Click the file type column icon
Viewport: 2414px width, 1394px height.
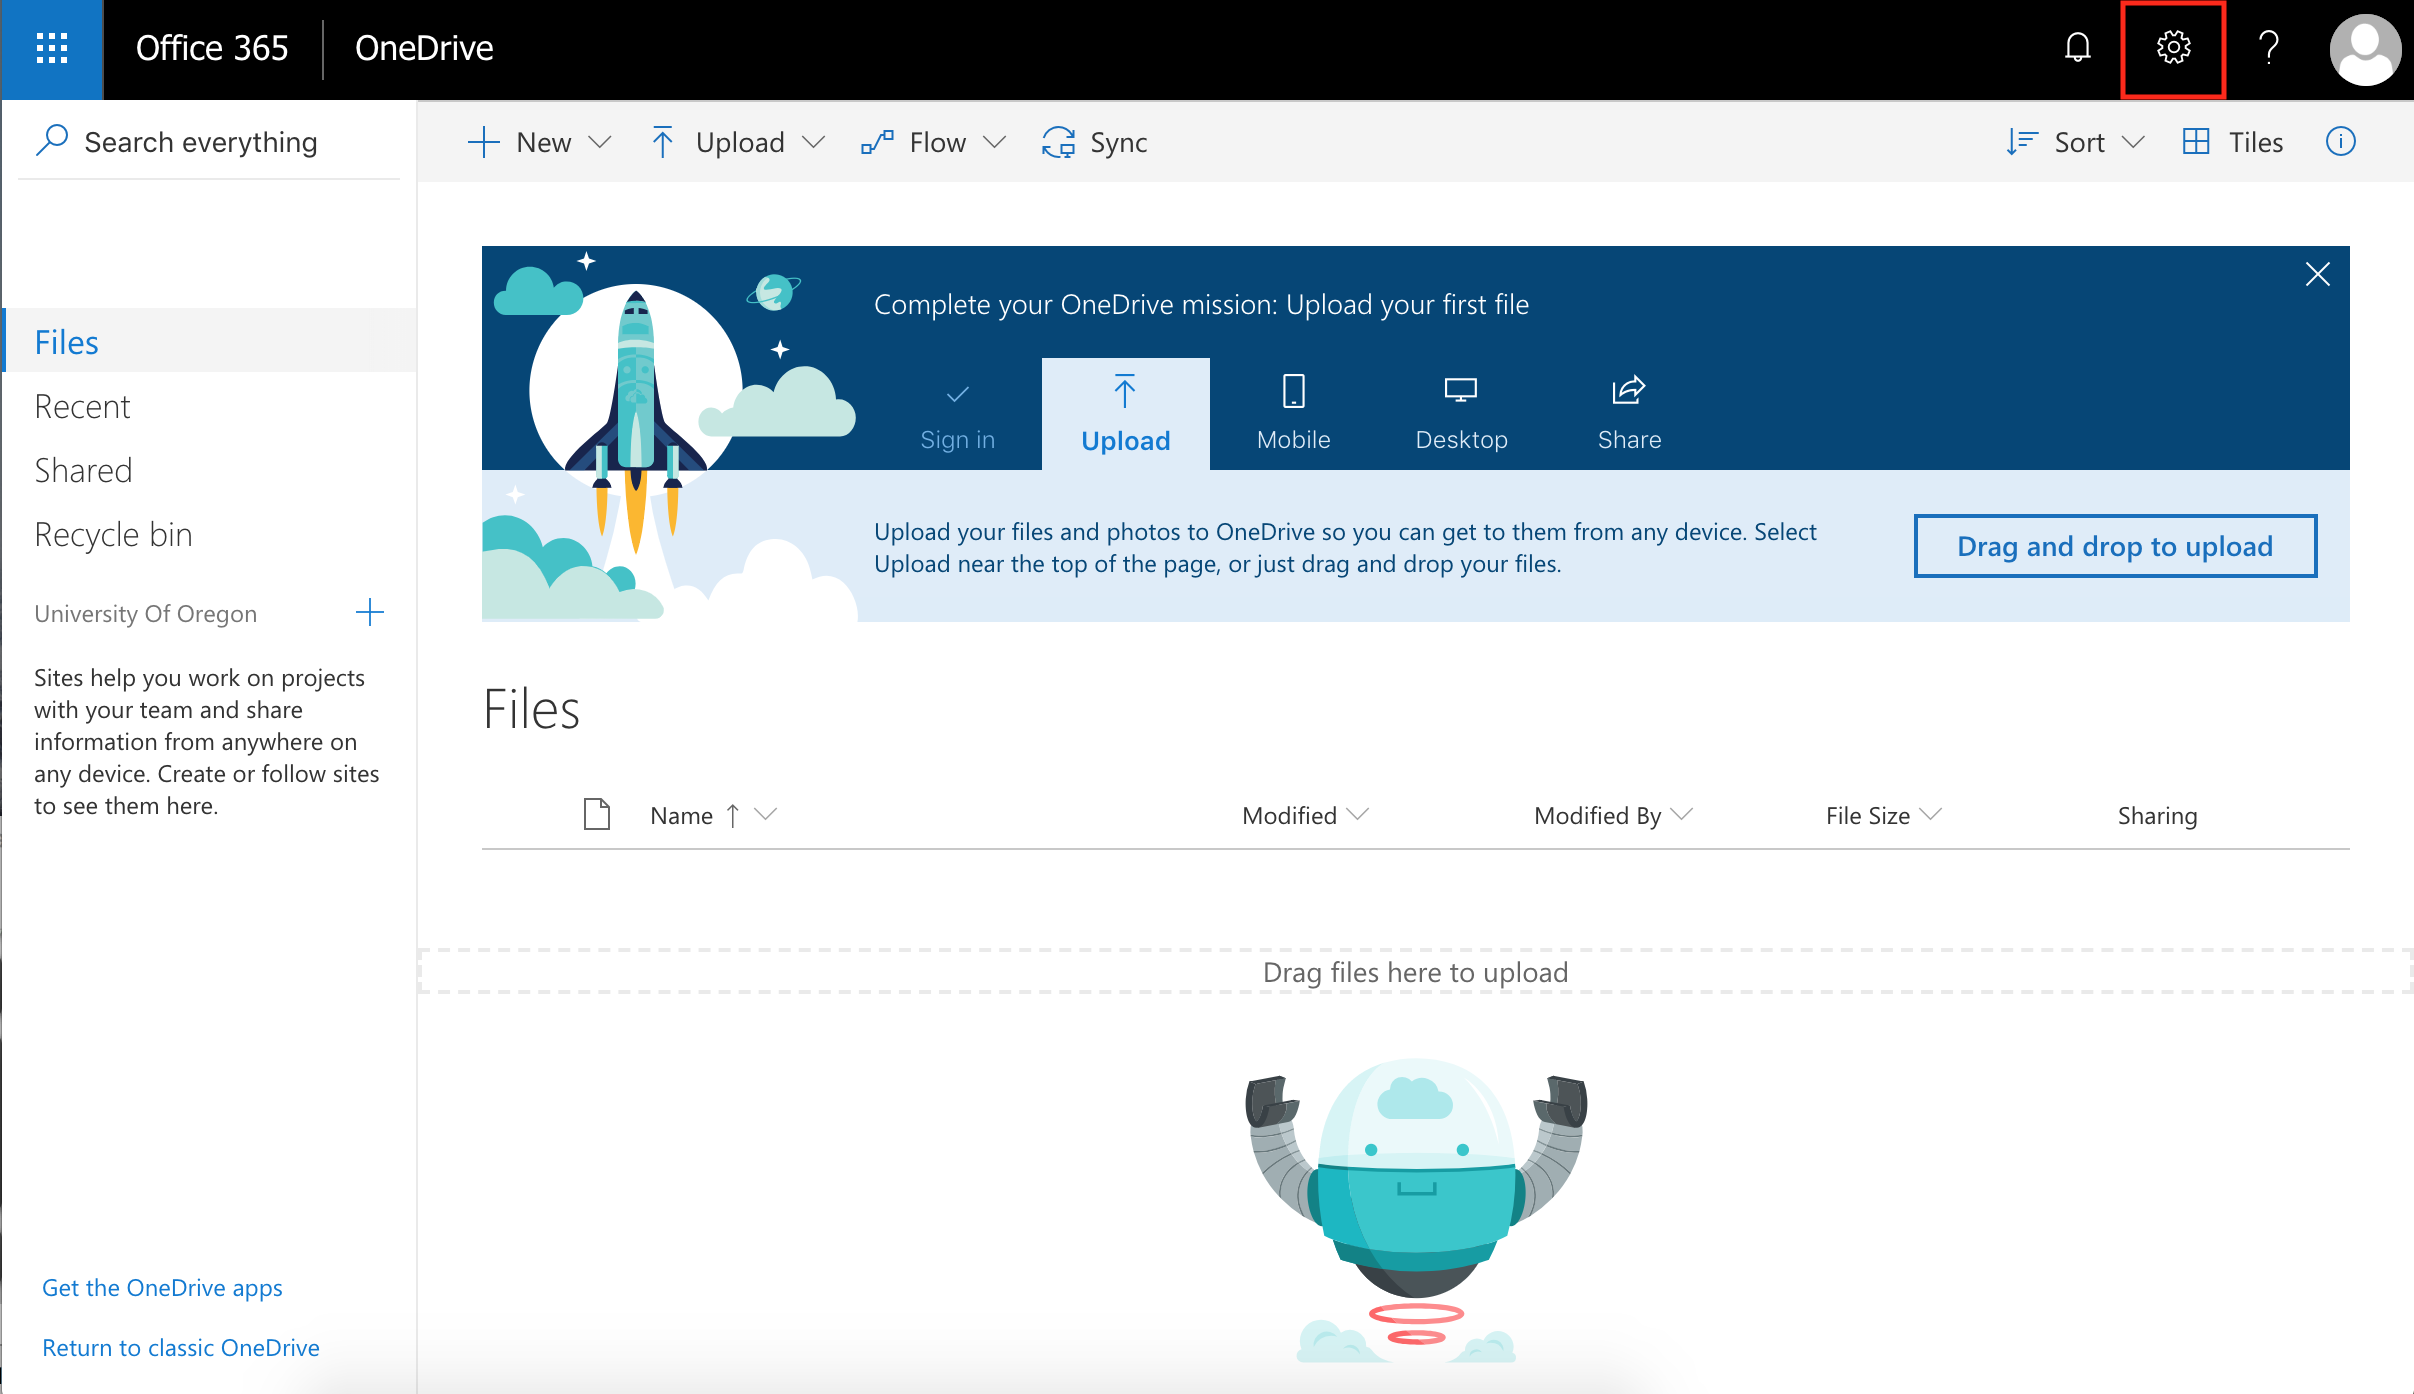pos(597,814)
